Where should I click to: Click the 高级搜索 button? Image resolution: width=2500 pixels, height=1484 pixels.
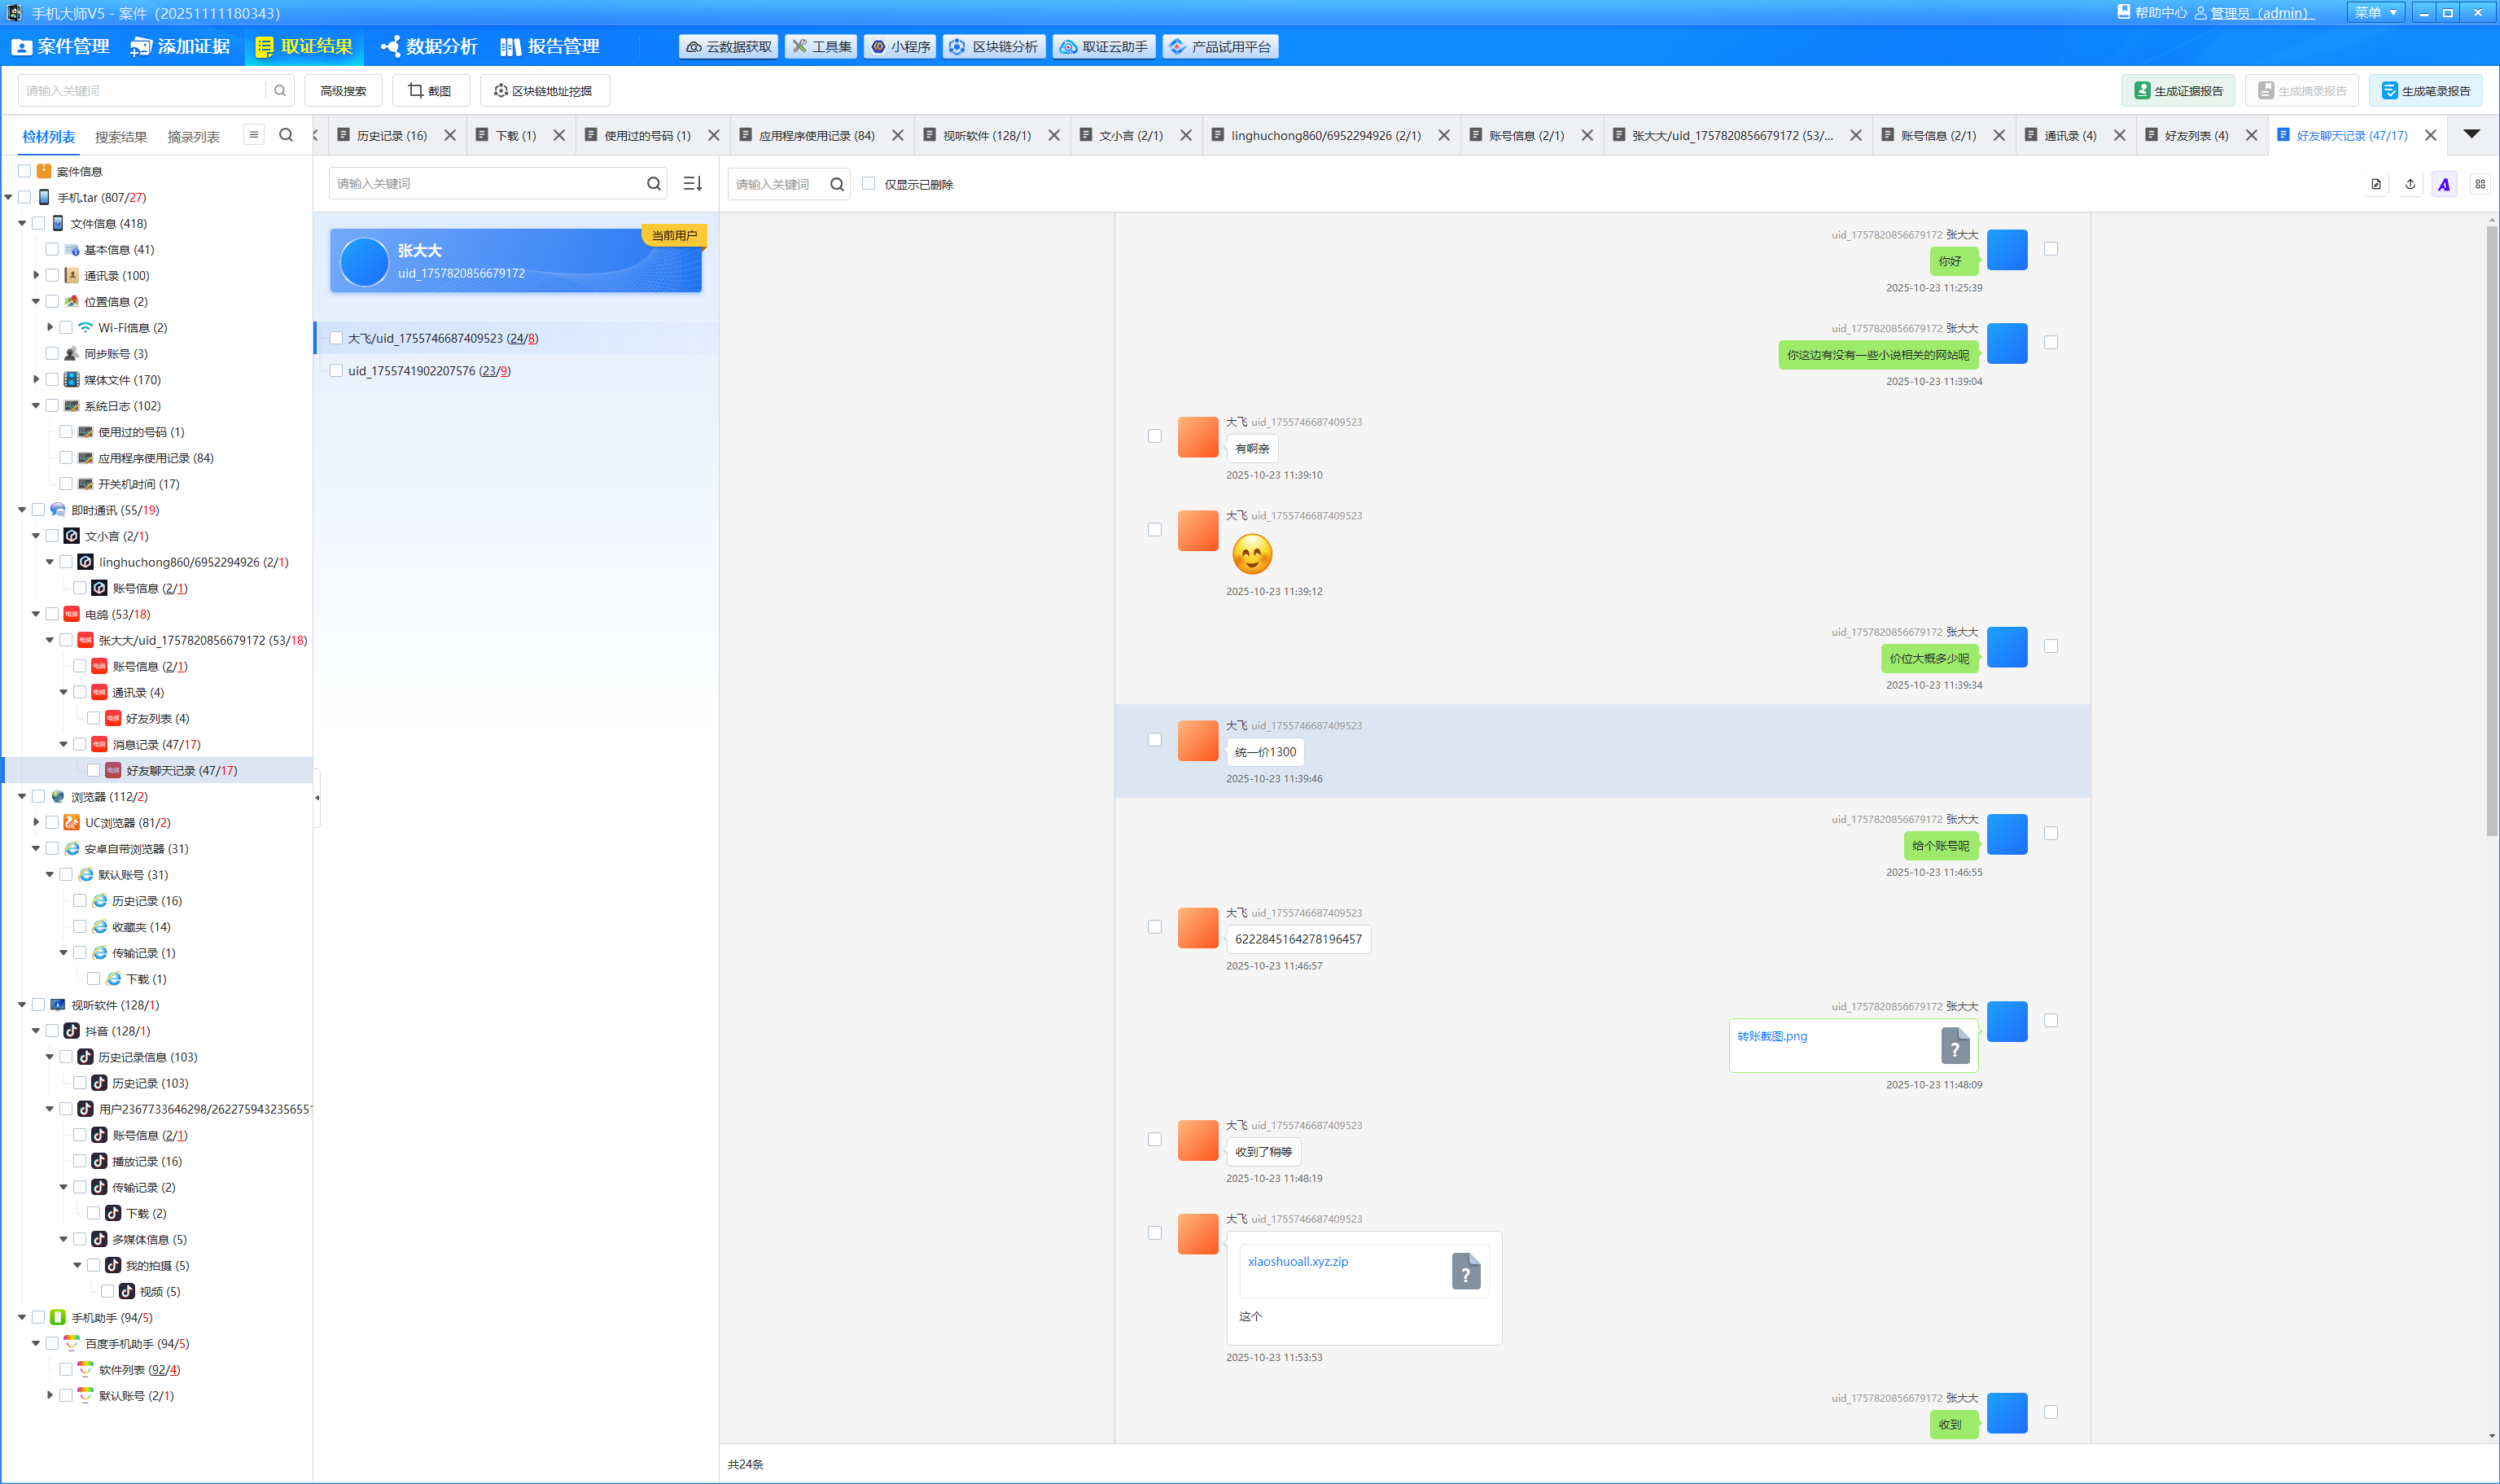tap(343, 91)
